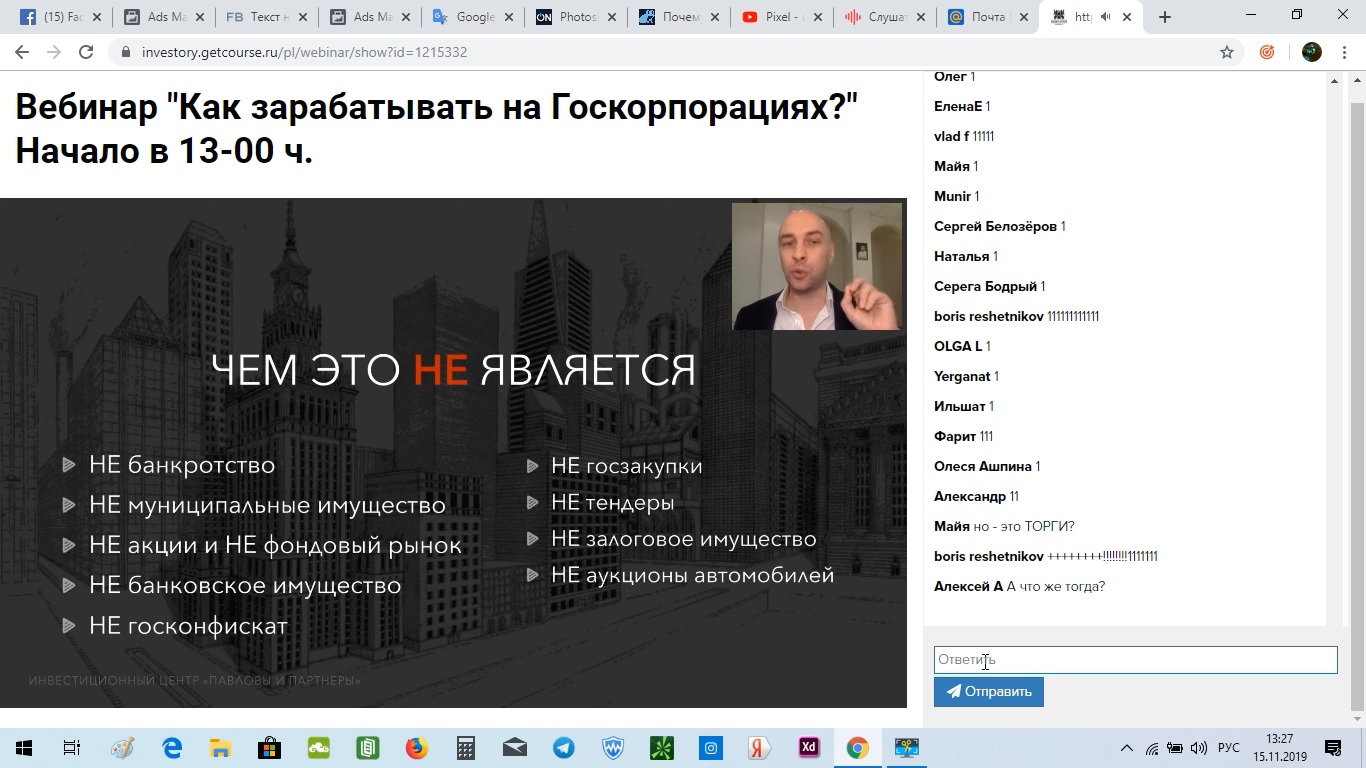Click the Отправить button
Screen dimensions: 1366x768
988,691
